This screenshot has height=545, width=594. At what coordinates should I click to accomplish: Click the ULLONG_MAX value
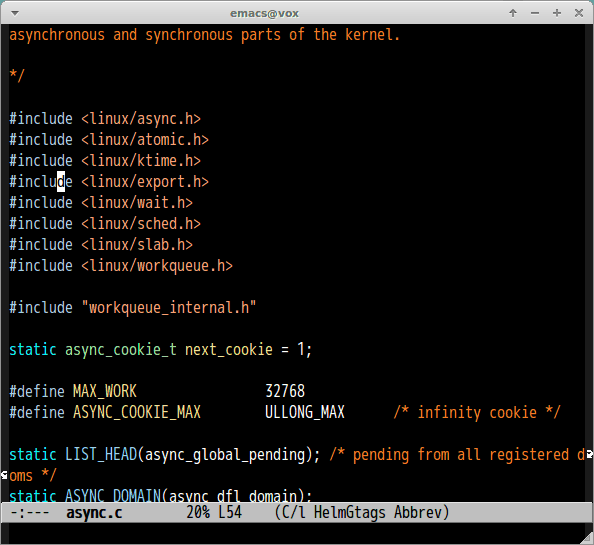click(305, 412)
